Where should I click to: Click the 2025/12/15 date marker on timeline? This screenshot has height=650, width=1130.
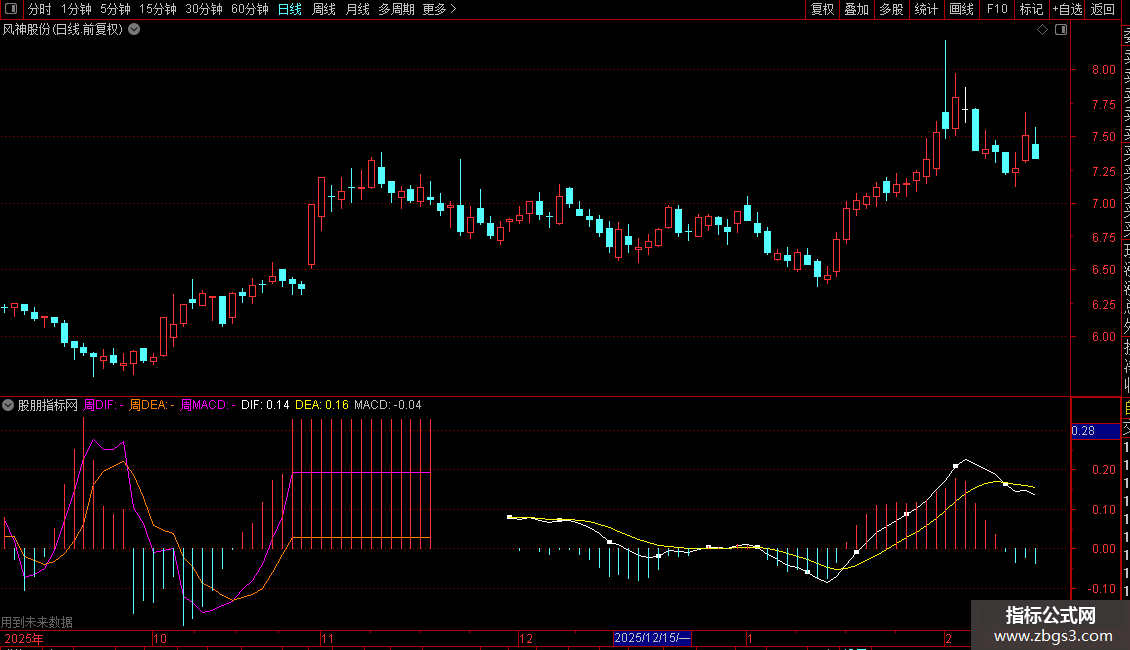tap(652, 638)
